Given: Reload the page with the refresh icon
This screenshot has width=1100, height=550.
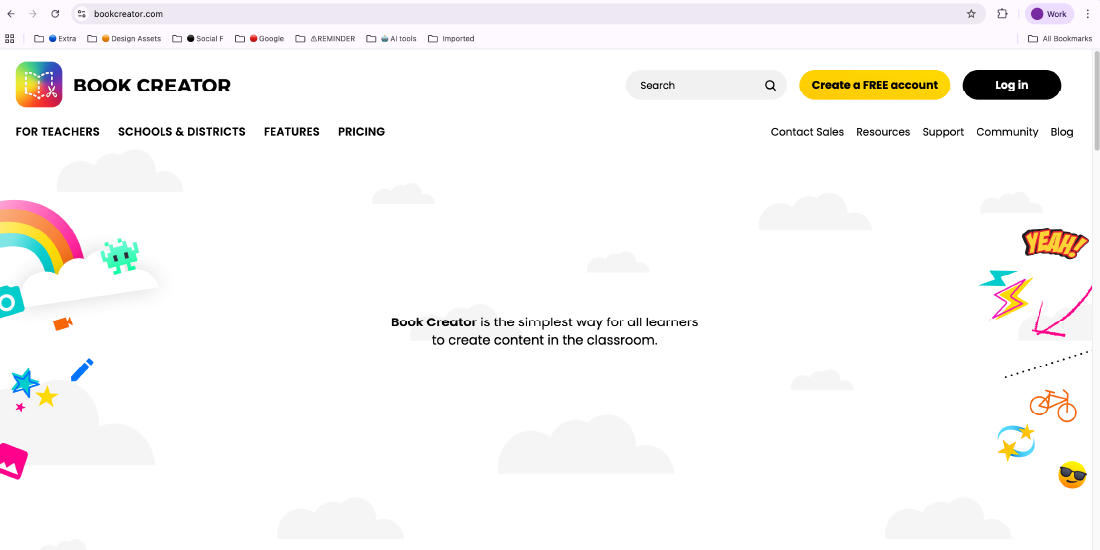Looking at the screenshot, I should pos(55,14).
